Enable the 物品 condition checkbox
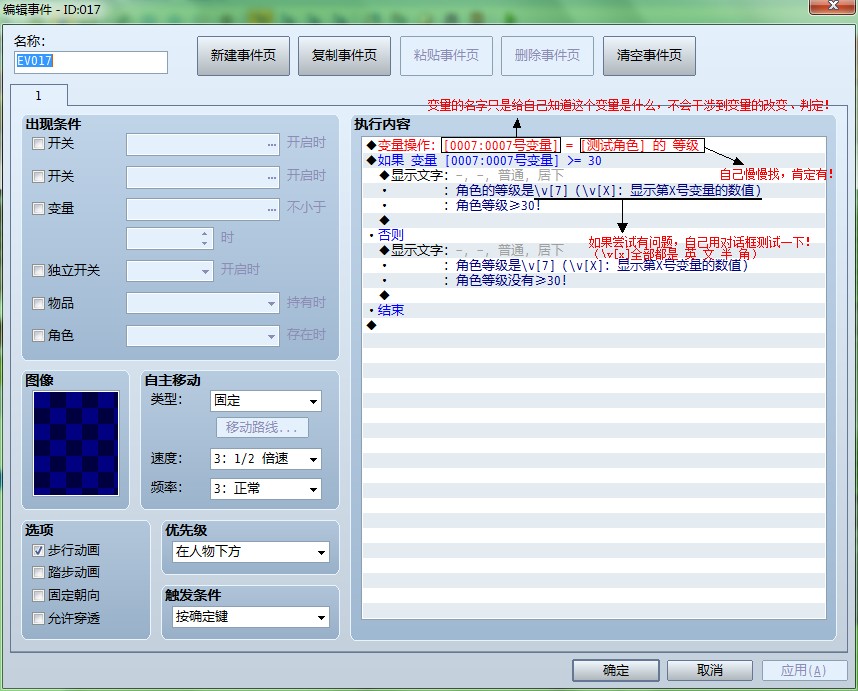Screen dimensions: 858x691 pos(38,303)
